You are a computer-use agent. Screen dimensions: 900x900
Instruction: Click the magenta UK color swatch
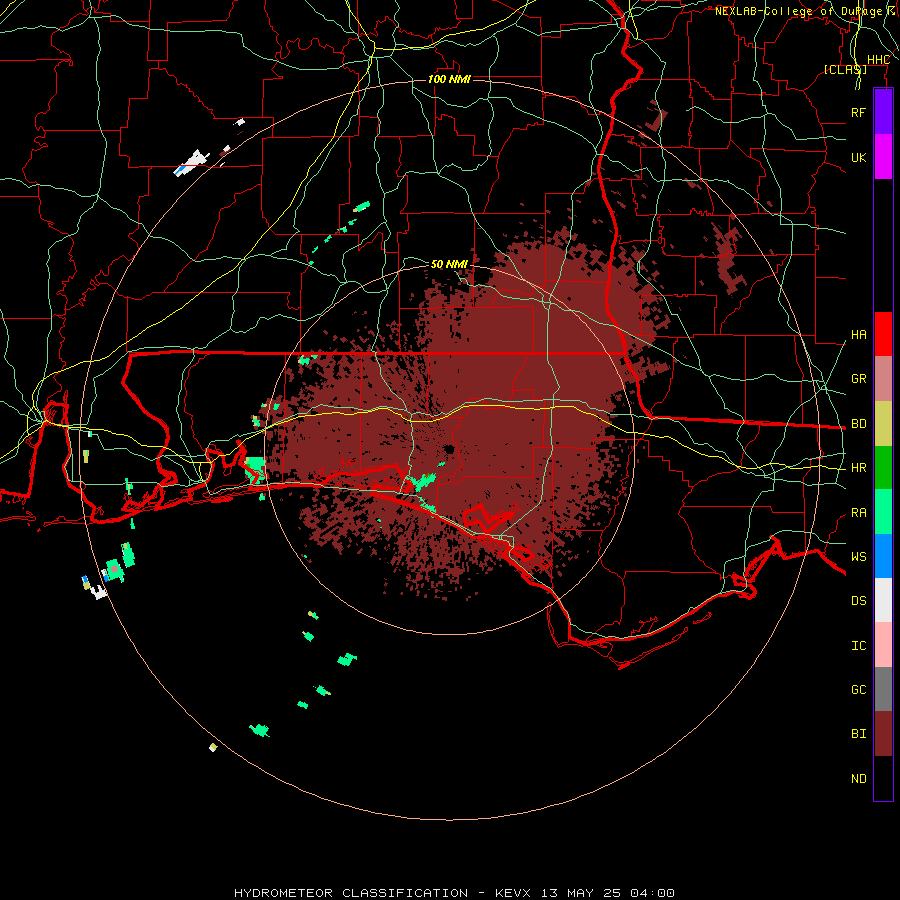tap(883, 157)
